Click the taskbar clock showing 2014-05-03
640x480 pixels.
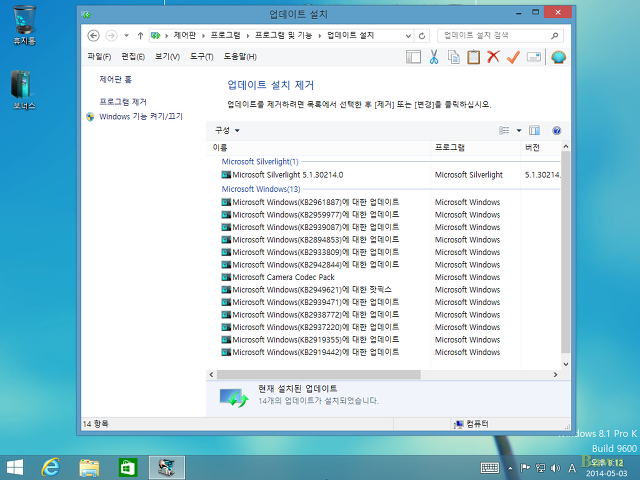pos(607,468)
